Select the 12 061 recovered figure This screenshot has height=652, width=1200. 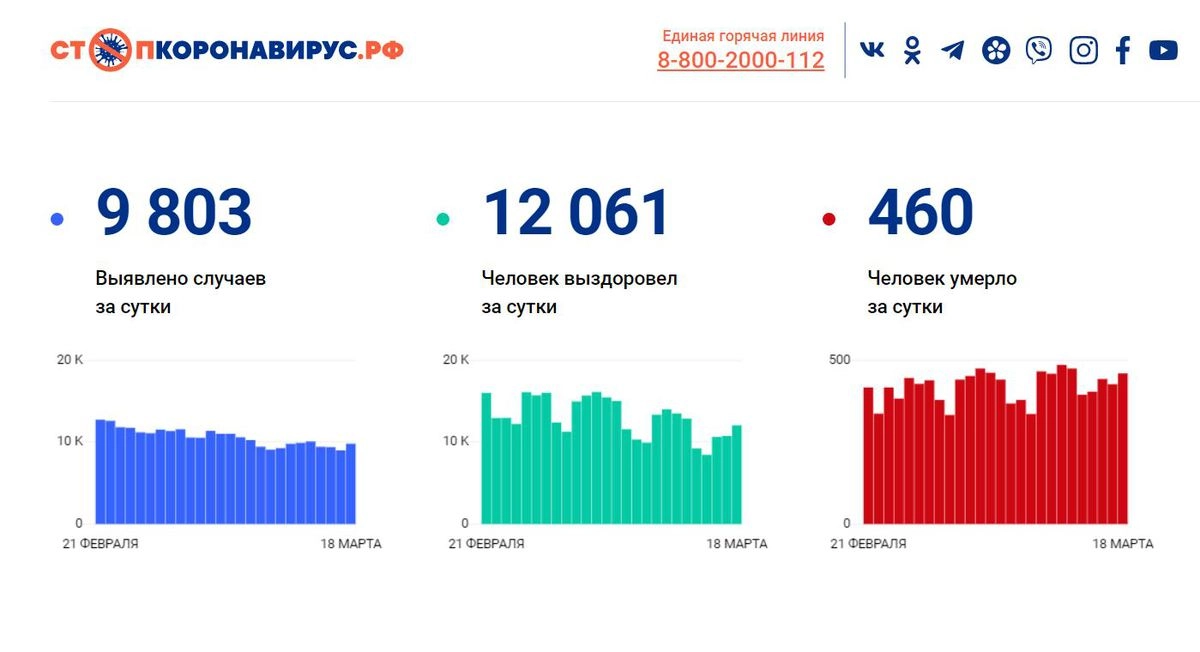click(x=576, y=212)
